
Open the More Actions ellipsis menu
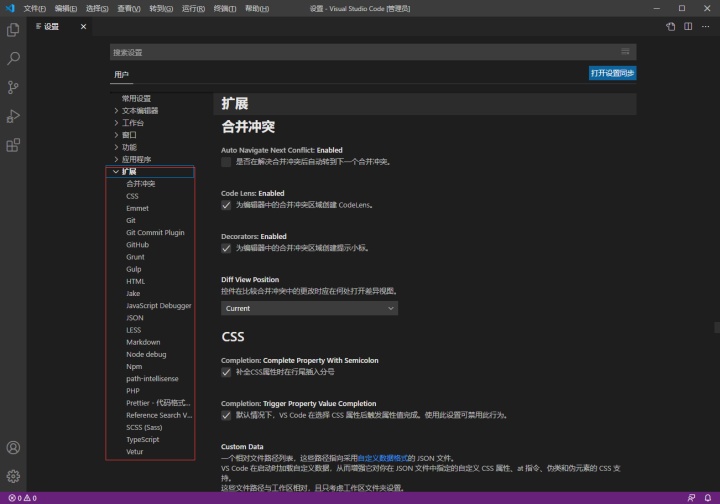705,27
